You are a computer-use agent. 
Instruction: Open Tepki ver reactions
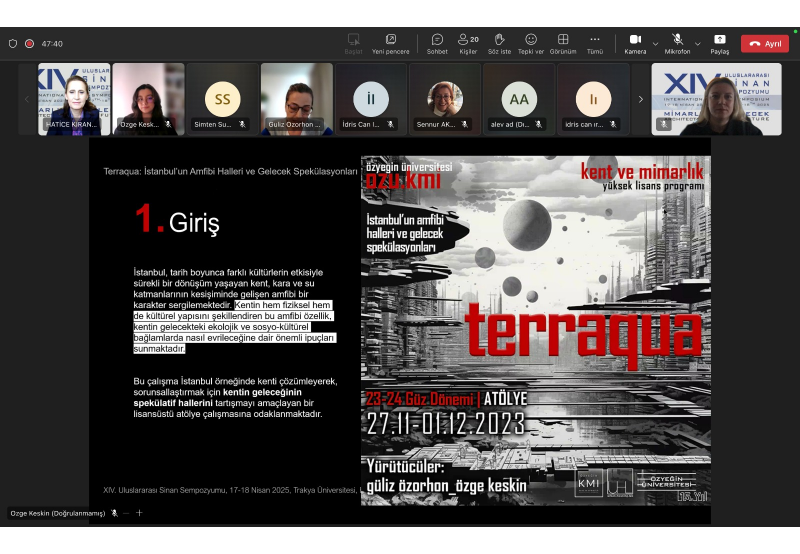[531, 44]
